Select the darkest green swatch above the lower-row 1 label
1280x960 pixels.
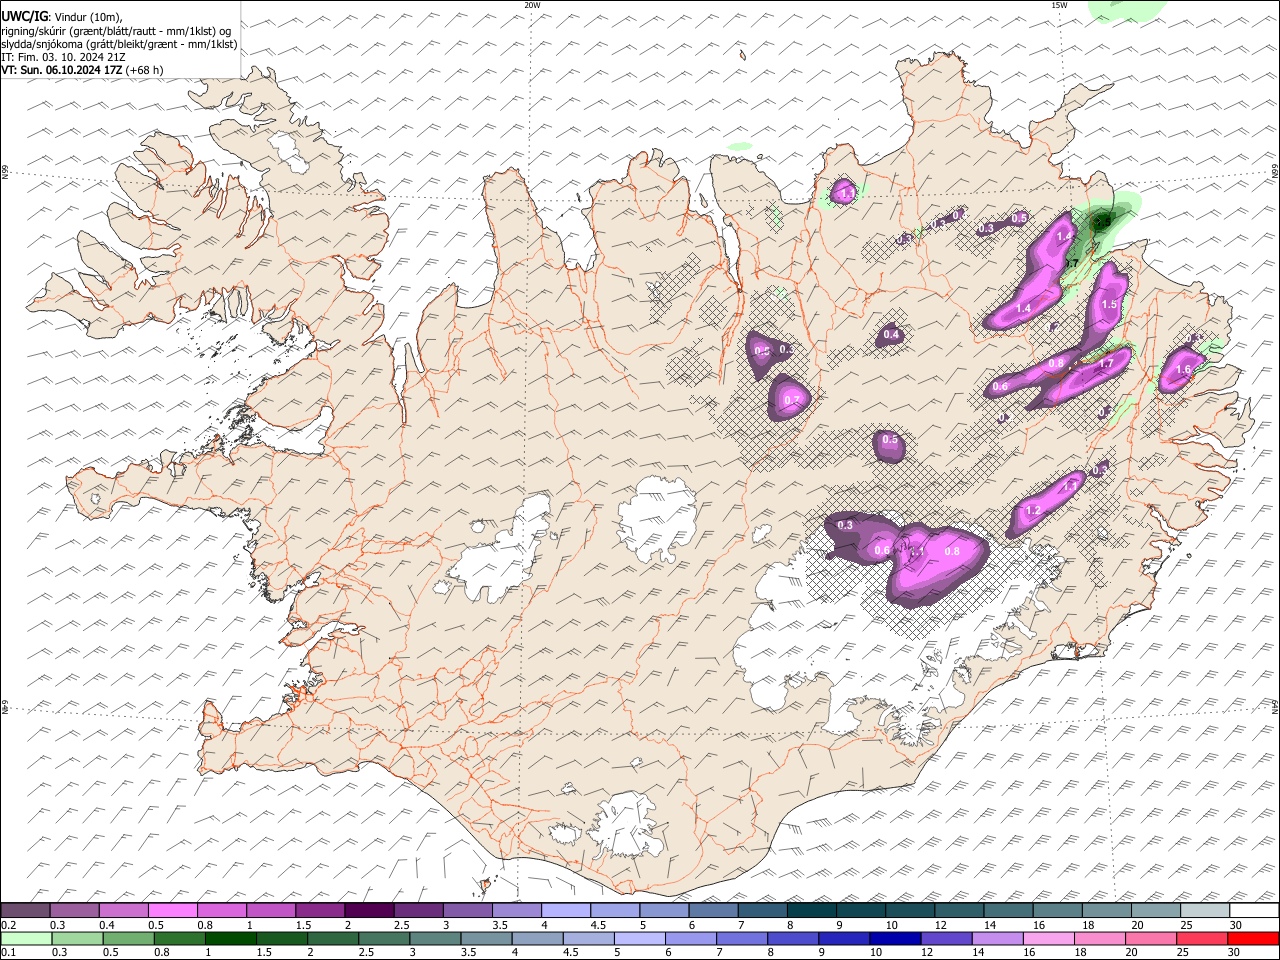[230, 938]
